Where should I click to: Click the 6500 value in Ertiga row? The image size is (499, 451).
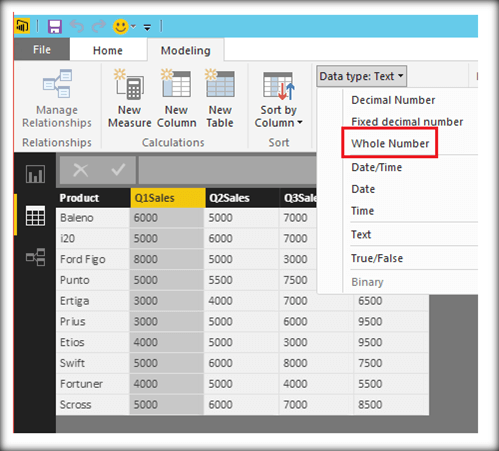click(x=391, y=301)
